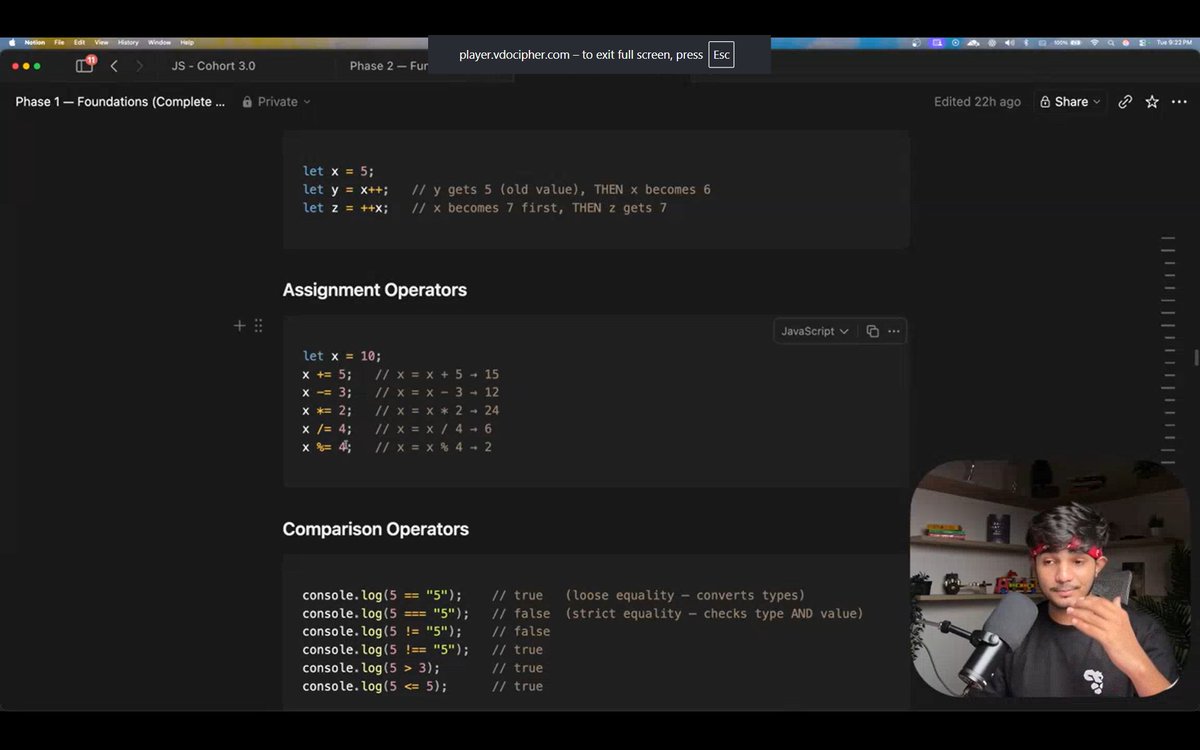The image size is (1200, 750).
Task: Click the Phase 1 — Foundations page title
Action: [x=120, y=102]
